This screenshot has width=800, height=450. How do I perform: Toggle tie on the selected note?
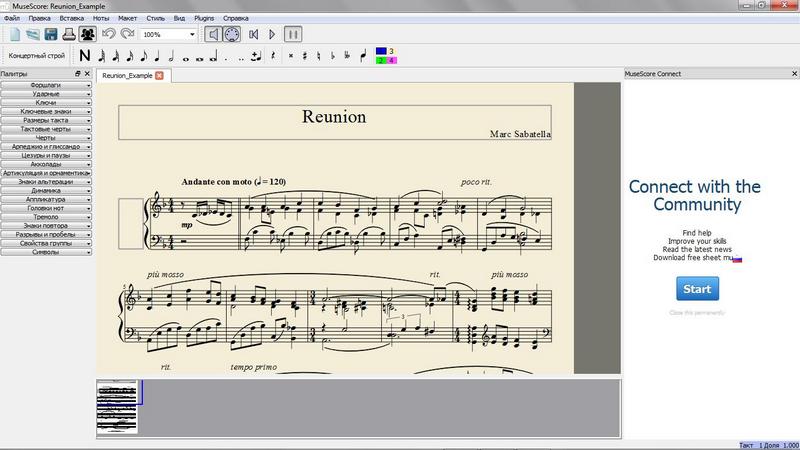[256, 56]
